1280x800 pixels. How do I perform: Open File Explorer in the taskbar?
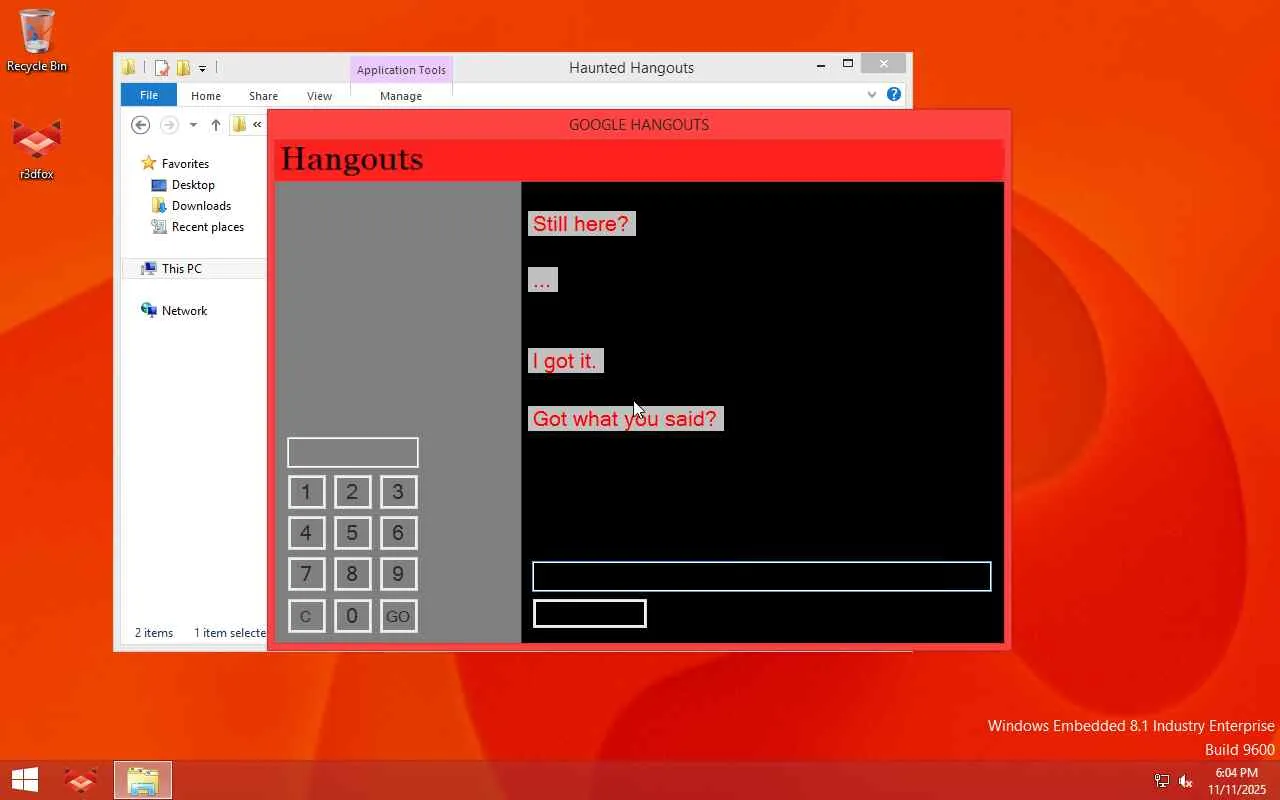[143, 780]
